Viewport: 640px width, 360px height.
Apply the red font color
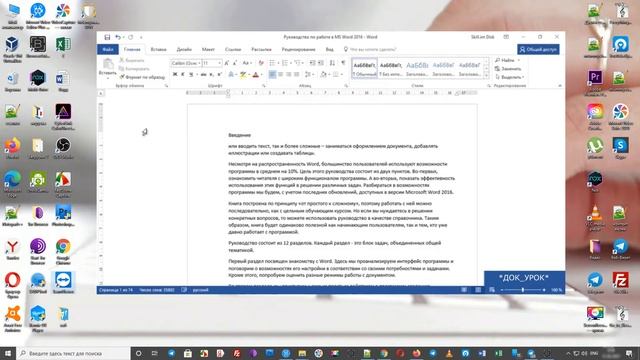coord(256,74)
